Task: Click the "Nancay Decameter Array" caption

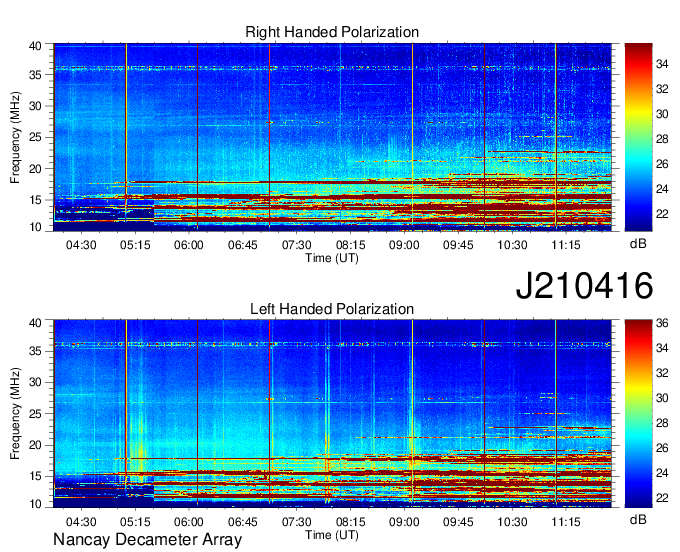Action: click(x=147, y=540)
